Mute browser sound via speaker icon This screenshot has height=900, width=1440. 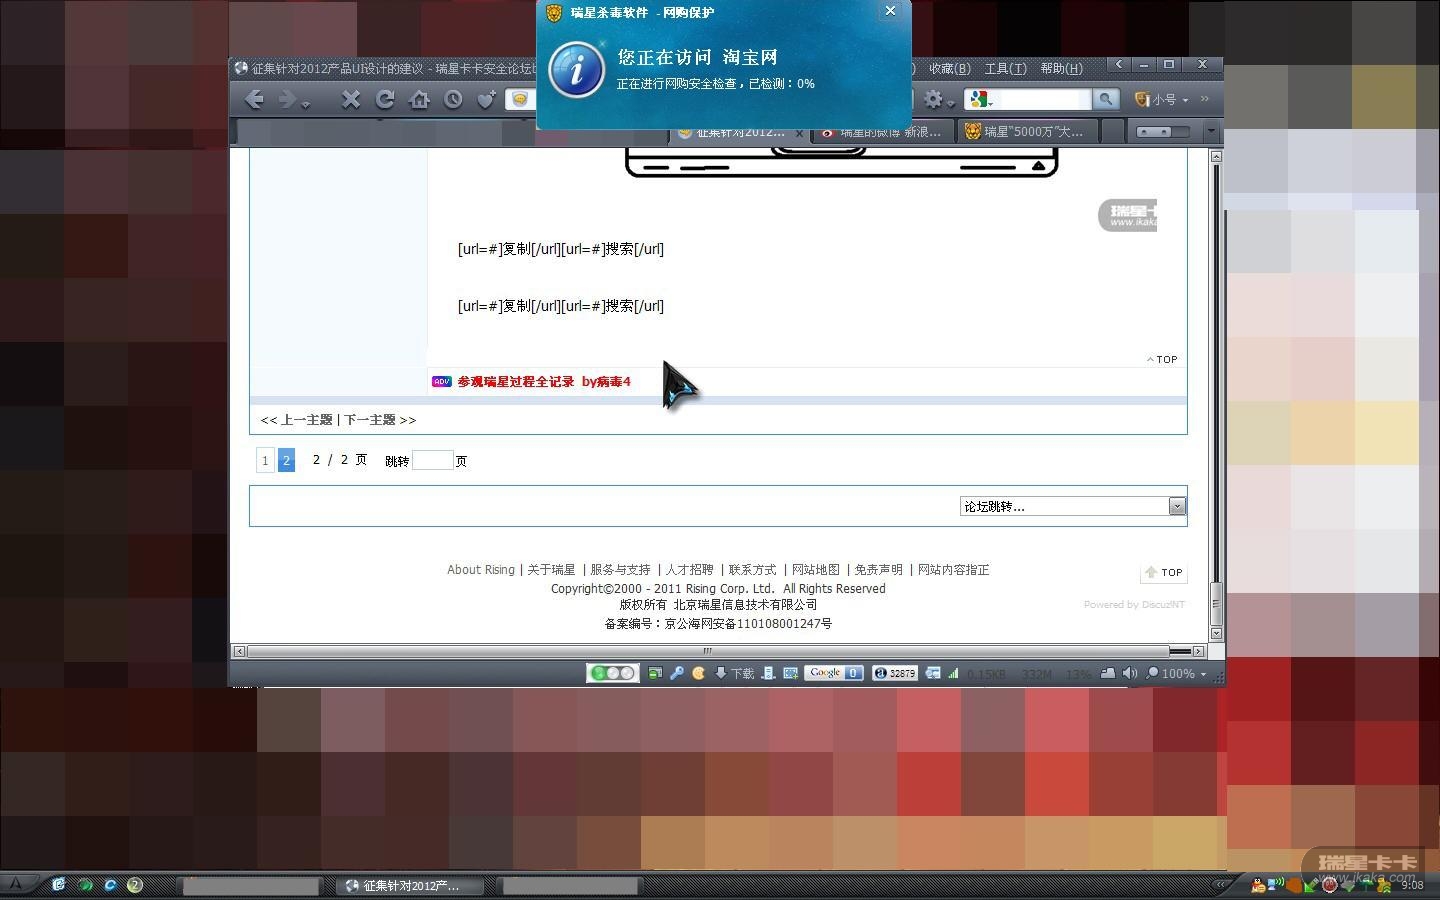point(1130,673)
